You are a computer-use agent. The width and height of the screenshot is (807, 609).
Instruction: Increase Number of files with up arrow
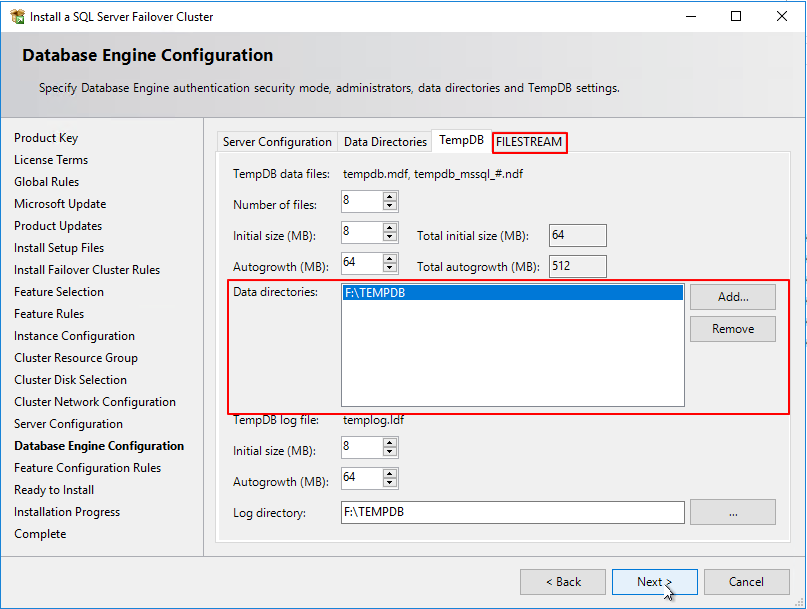tap(390, 196)
